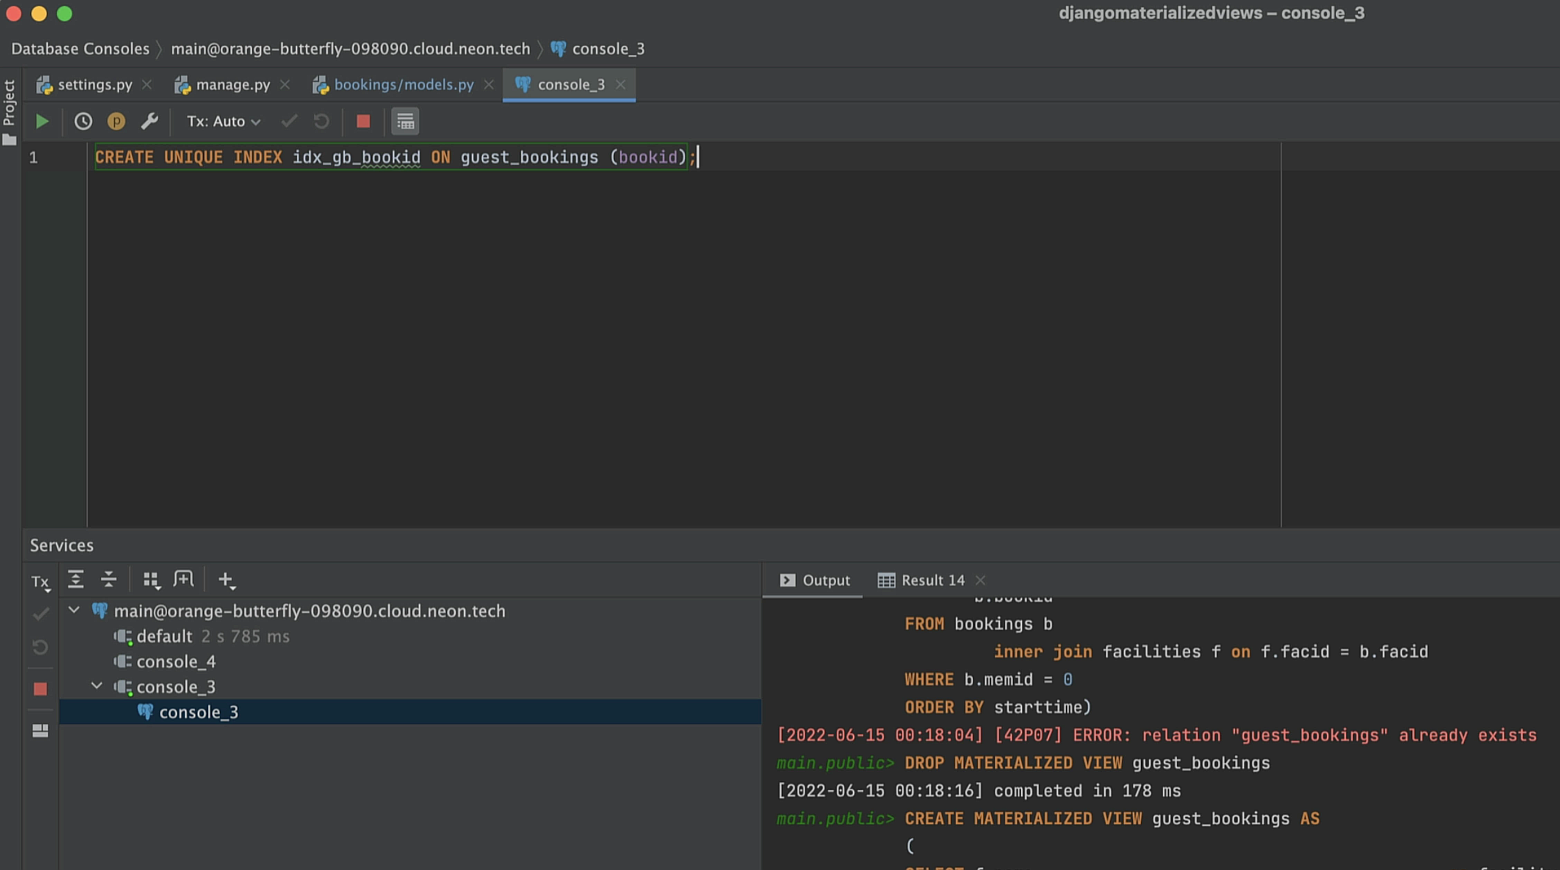Close the bookings/models.py tab
This screenshot has height=870, width=1560.
point(488,84)
